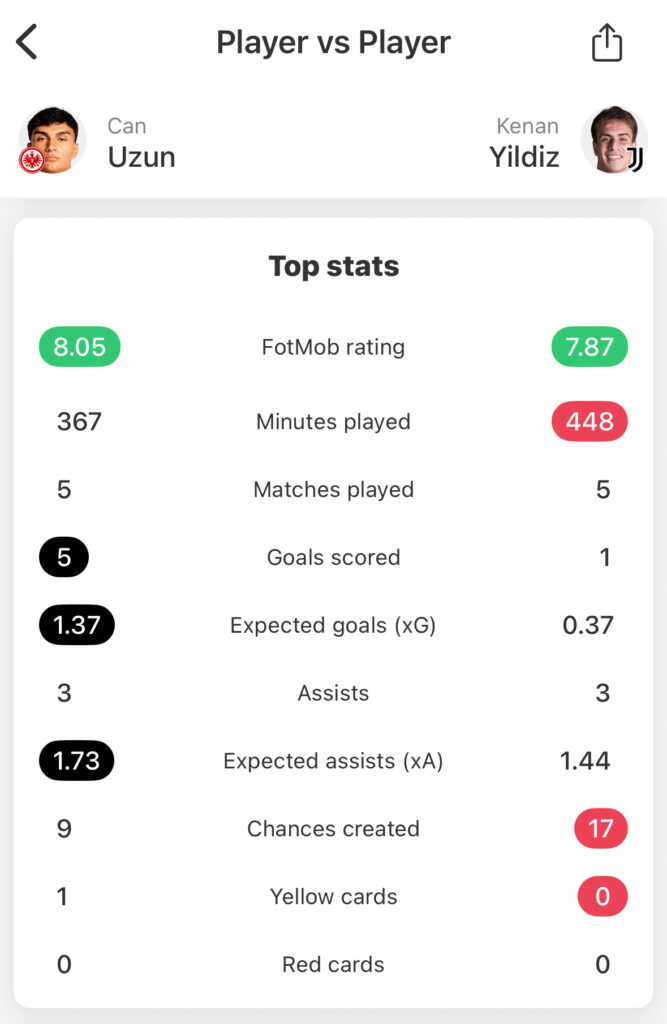Viewport: 667px width, 1024px height.
Task: Tap the green 8.05 FotMob rating badge
Action: point(79,347)
